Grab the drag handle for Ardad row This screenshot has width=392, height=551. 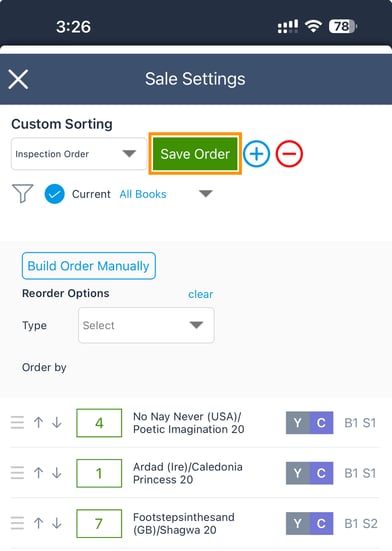point(17,473)
